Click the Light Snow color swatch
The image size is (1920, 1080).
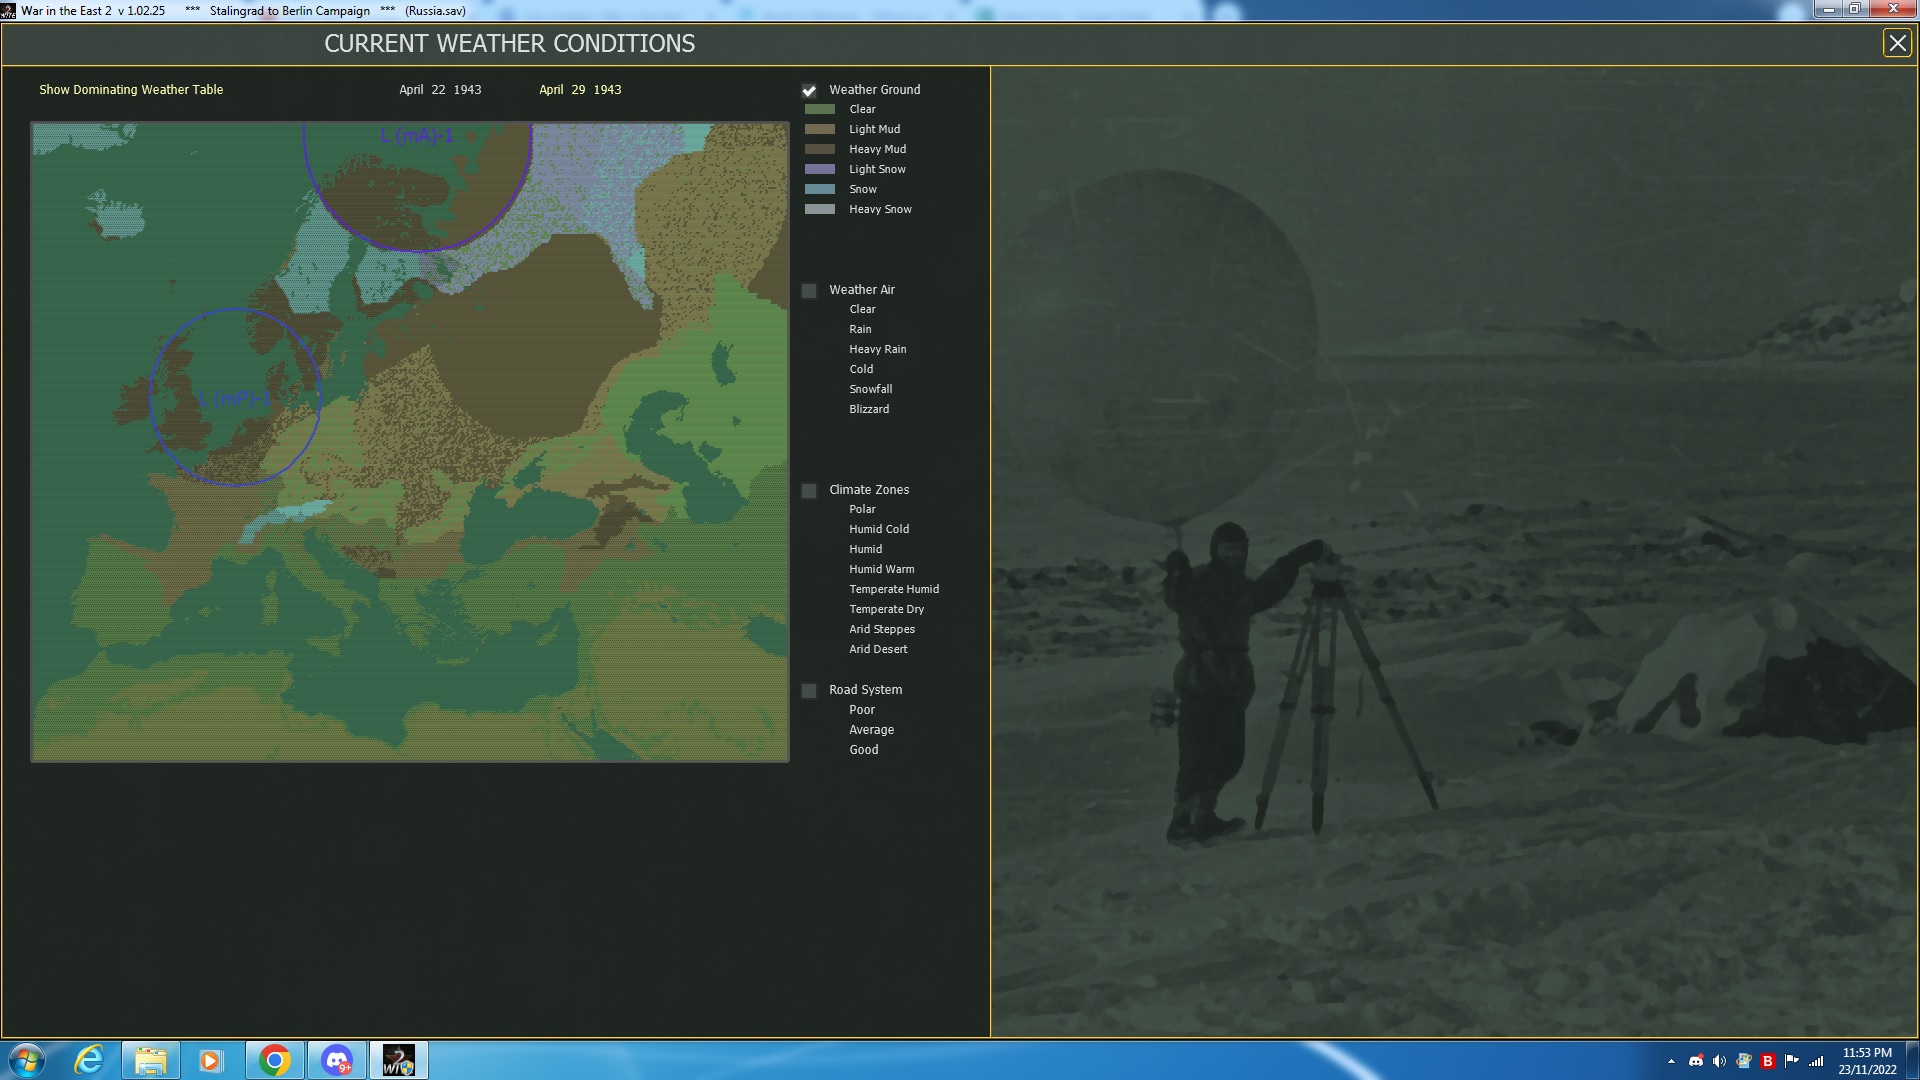[x=820, y=169]
